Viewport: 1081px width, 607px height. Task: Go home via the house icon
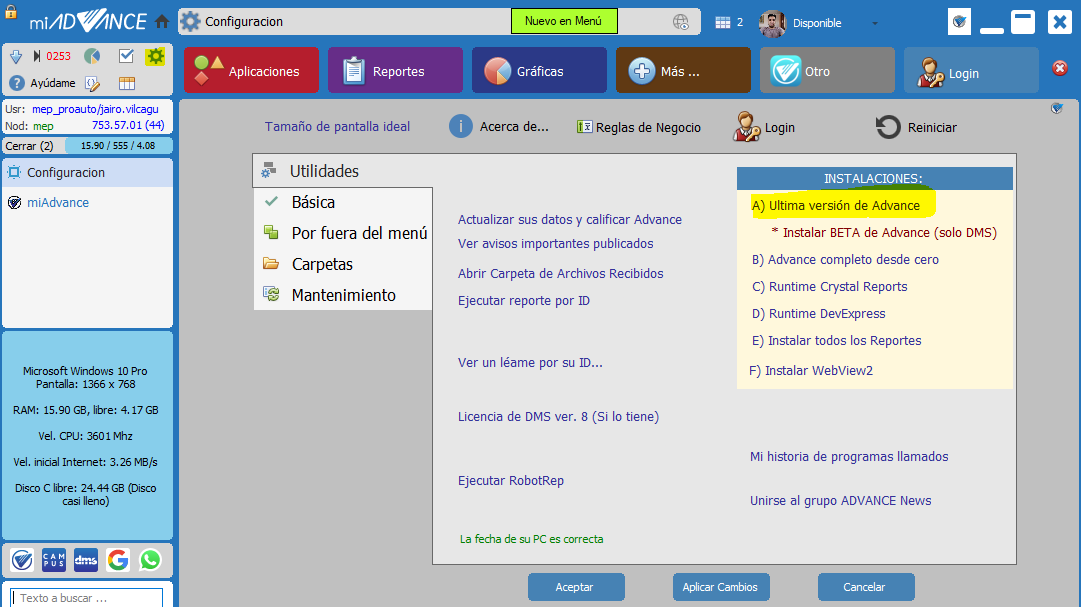162,21
